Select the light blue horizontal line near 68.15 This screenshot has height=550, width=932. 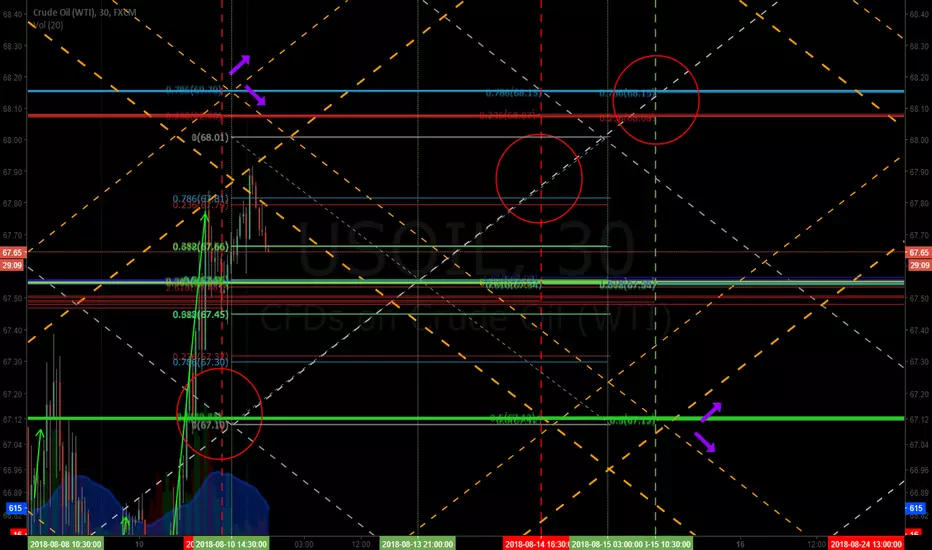465,91
